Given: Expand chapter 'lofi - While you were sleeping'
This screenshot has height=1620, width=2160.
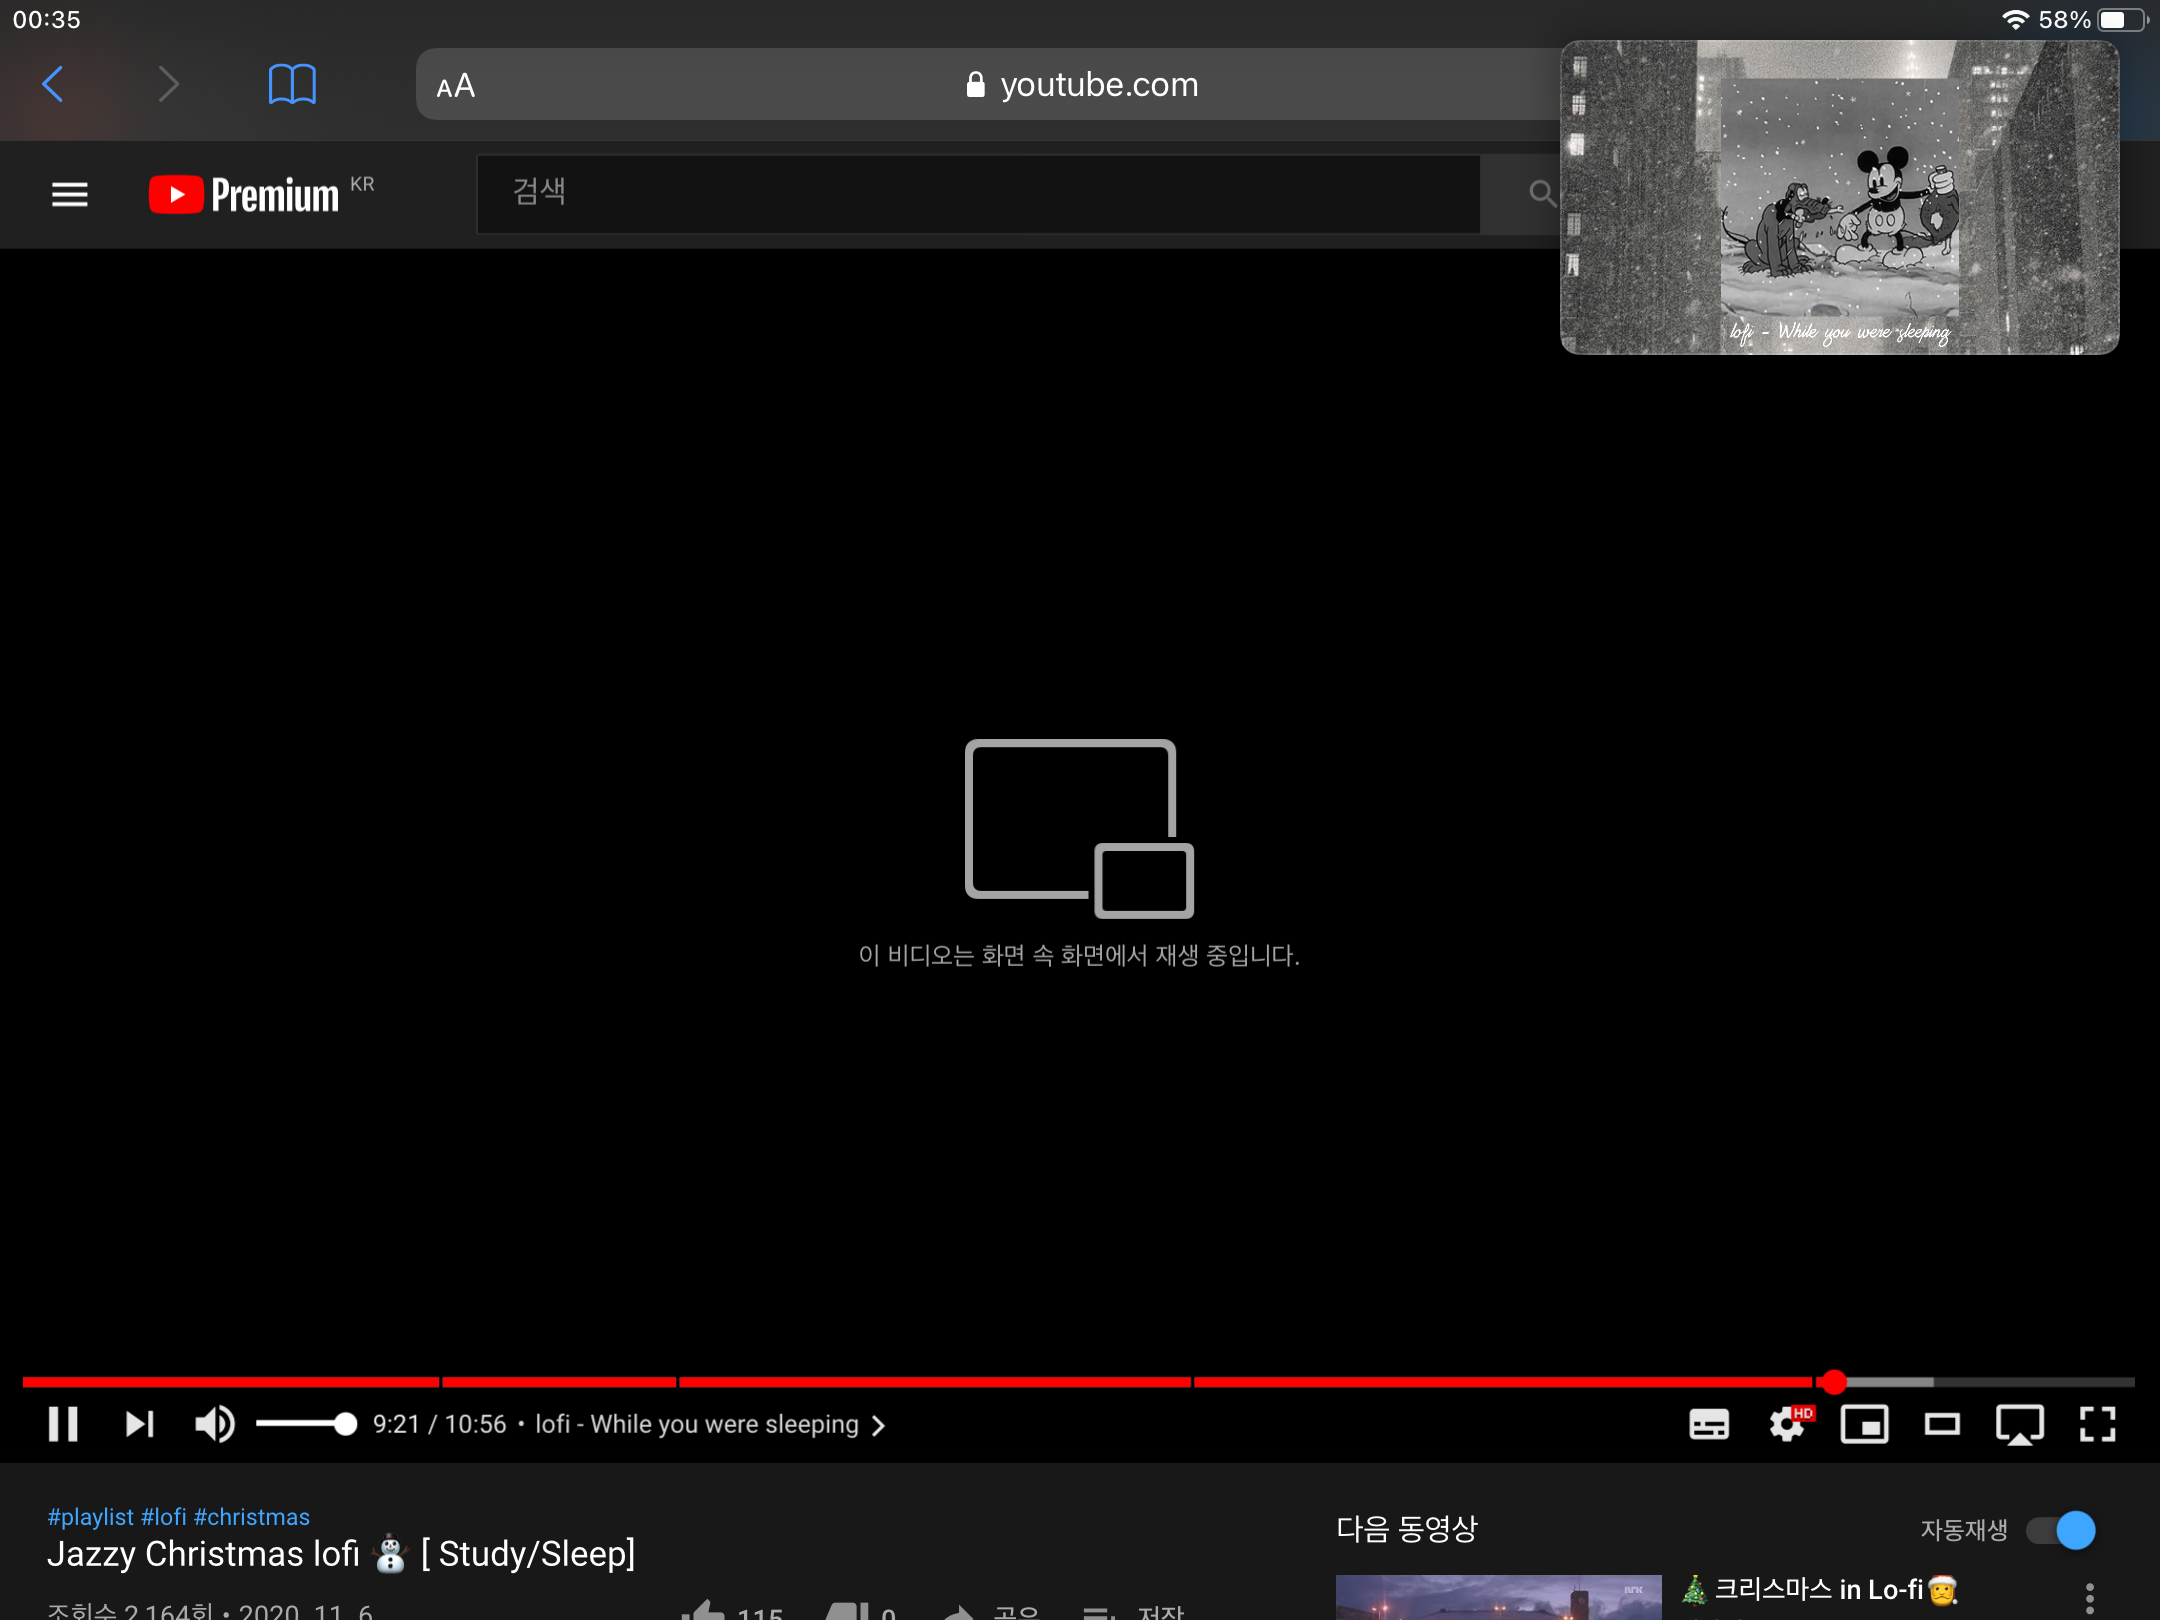Looking at the screenshot, I should [x=710, y=1424].
